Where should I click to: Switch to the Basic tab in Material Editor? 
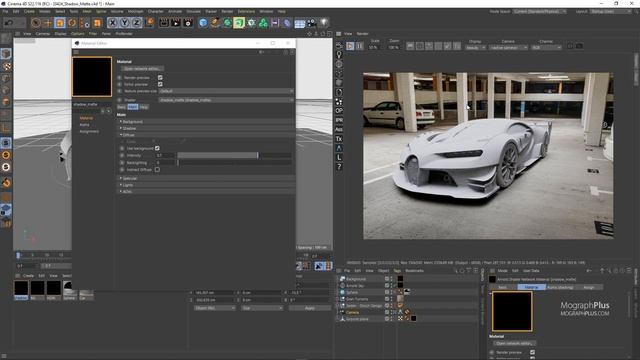(122, 107)
